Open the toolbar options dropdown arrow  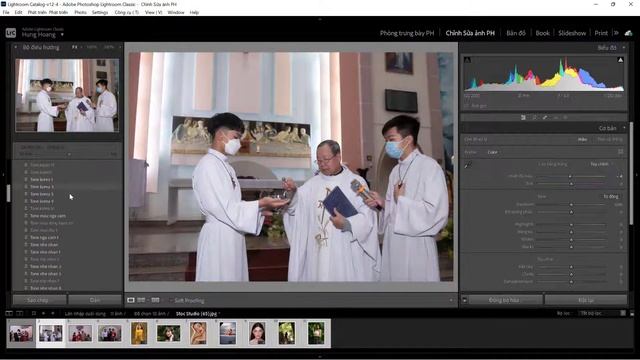click(x=451, y=300)
